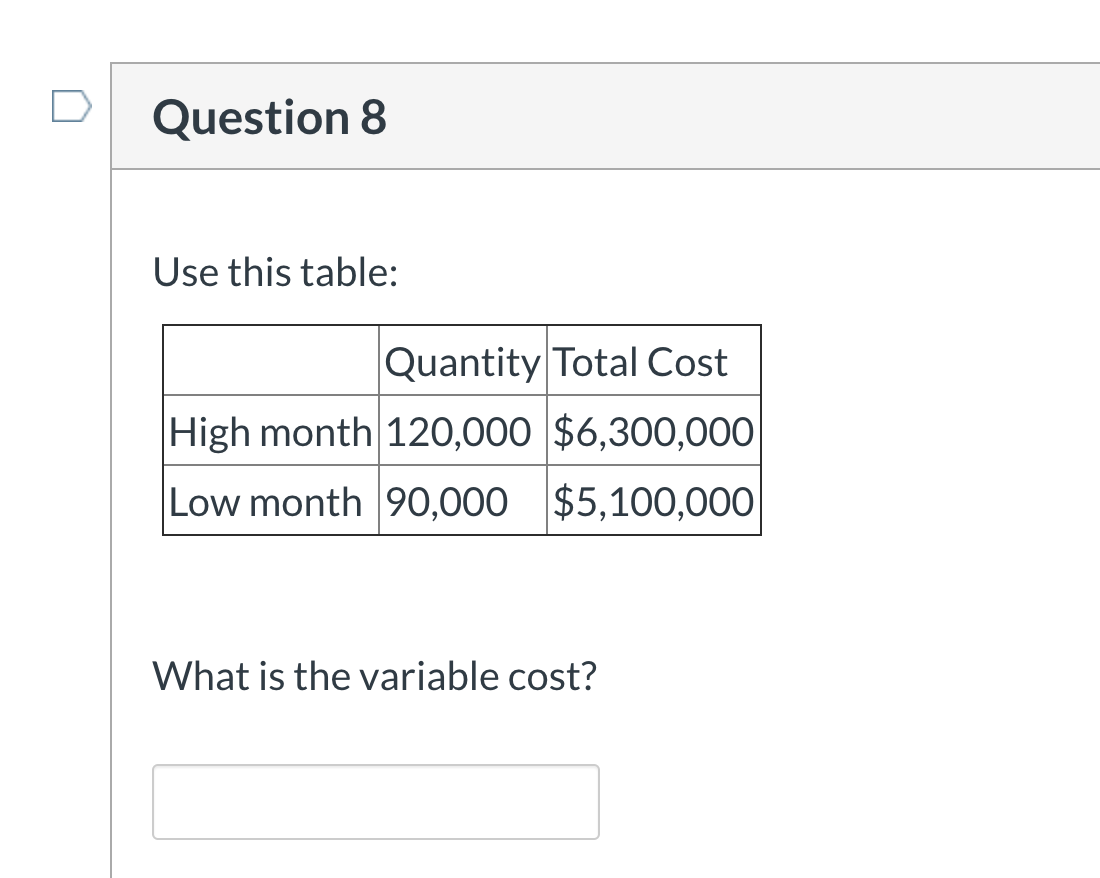Select the Question 8 header text
Screen dimensions: 1100x878
tap(268, 117)
